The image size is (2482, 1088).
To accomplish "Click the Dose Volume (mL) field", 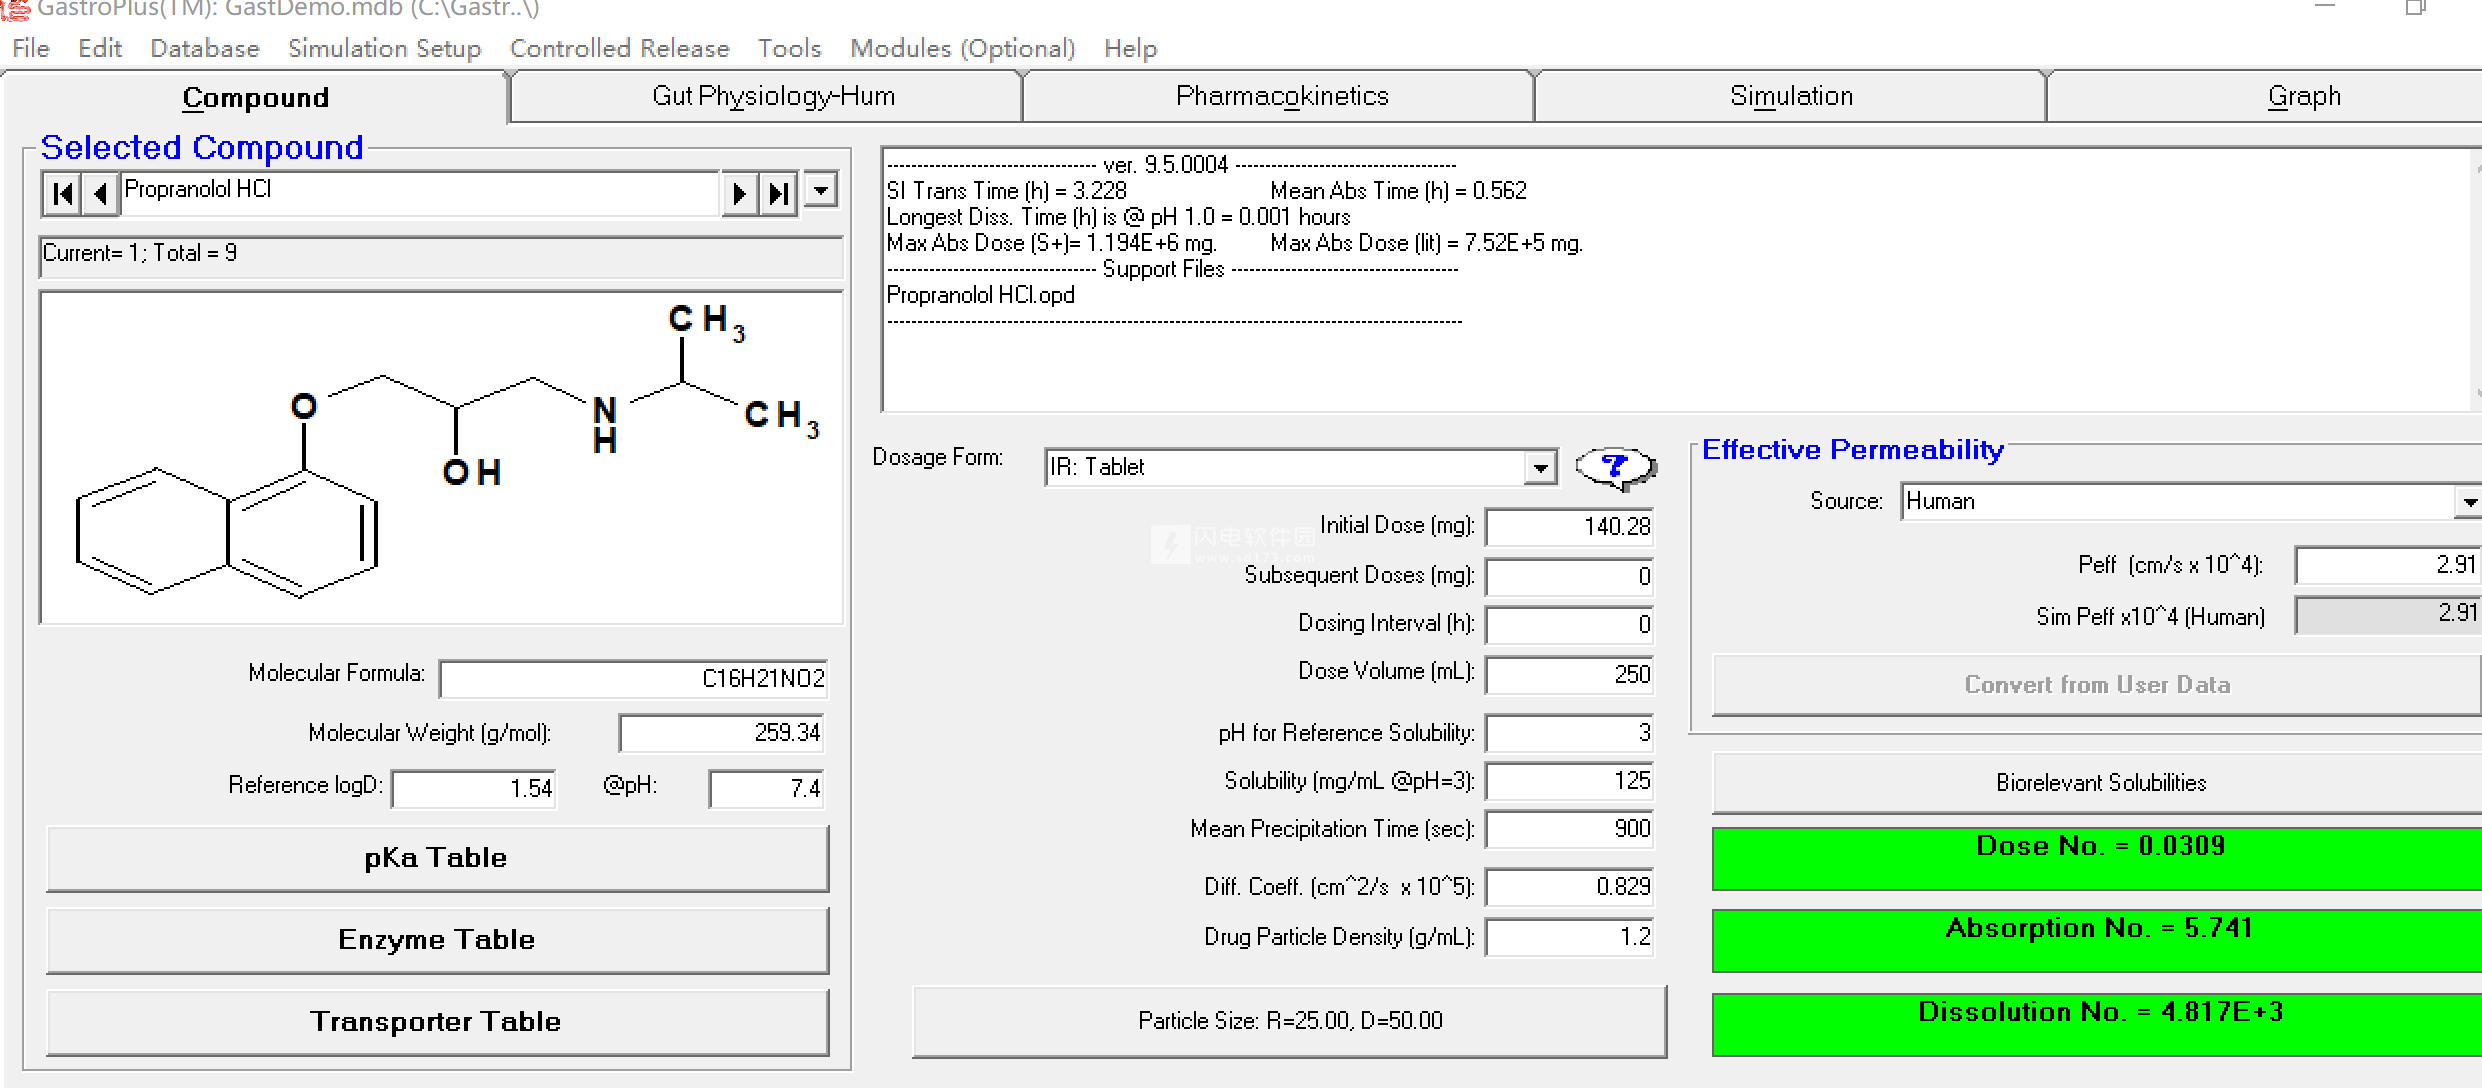I will tap(1570, 675).
